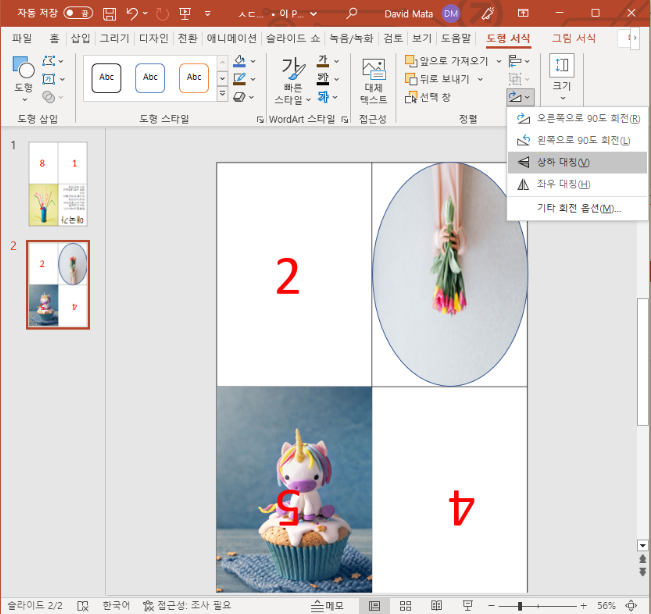
Task: Click the Text Outline icon
Action: [x=323, y=79]
